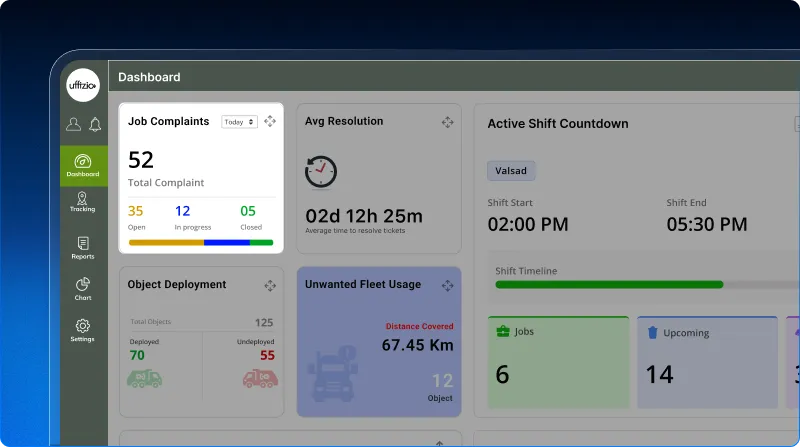
Task: Click the Closed count 05
Action: coord(248,211)
